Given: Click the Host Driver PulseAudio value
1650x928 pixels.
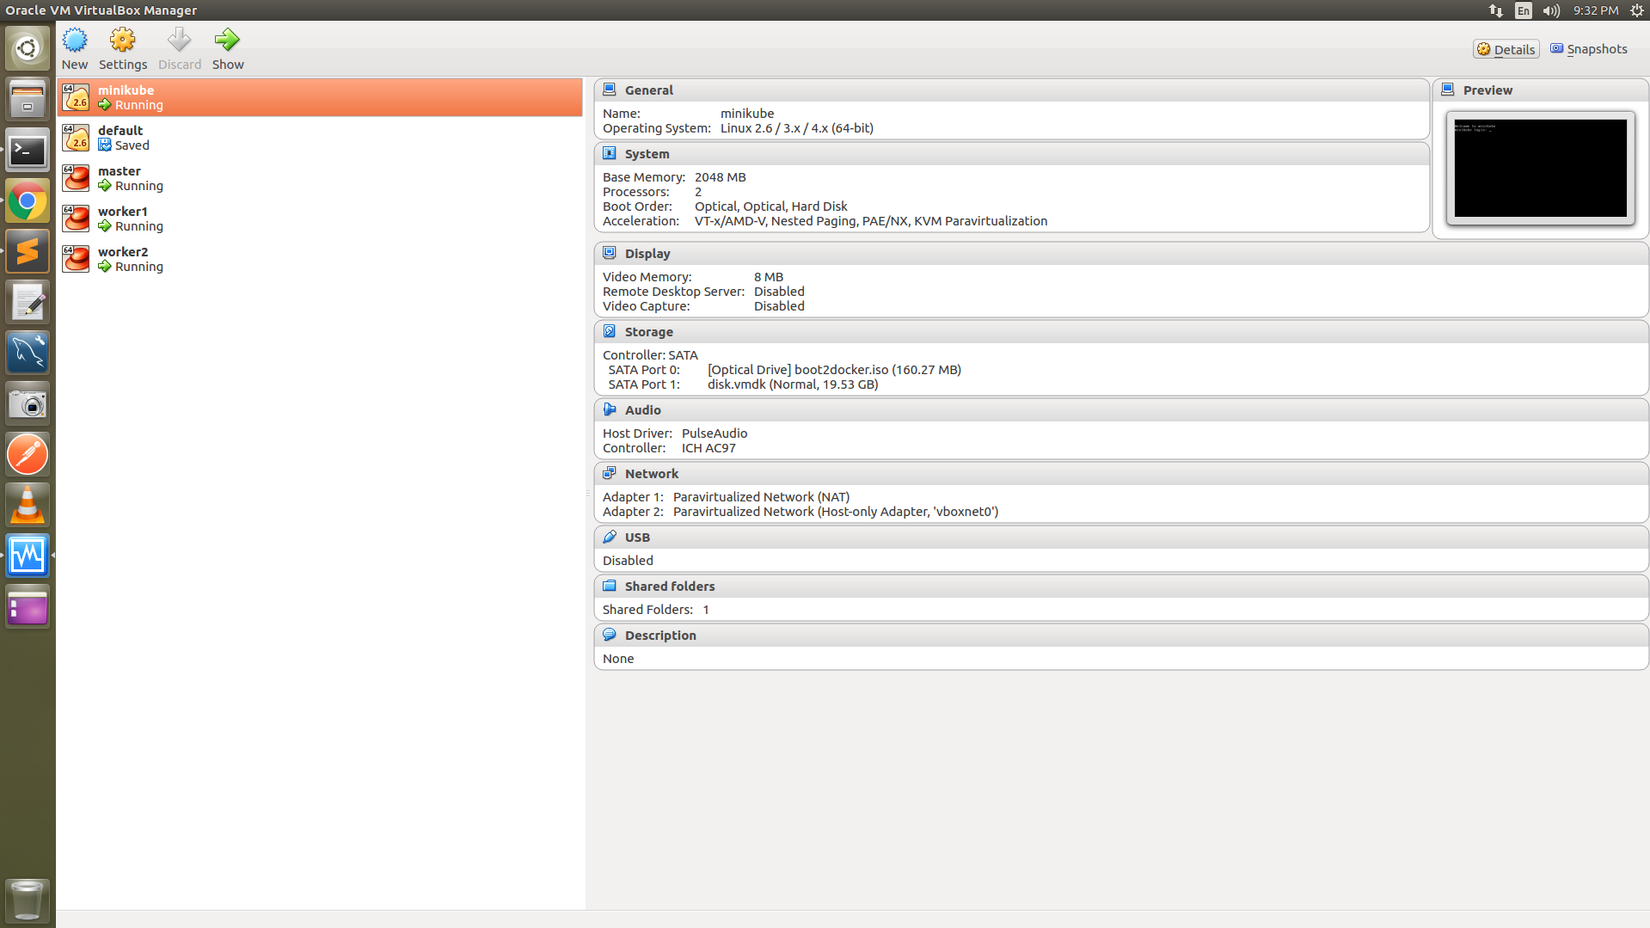Looking at the screenshot, I should pos(714,433).
